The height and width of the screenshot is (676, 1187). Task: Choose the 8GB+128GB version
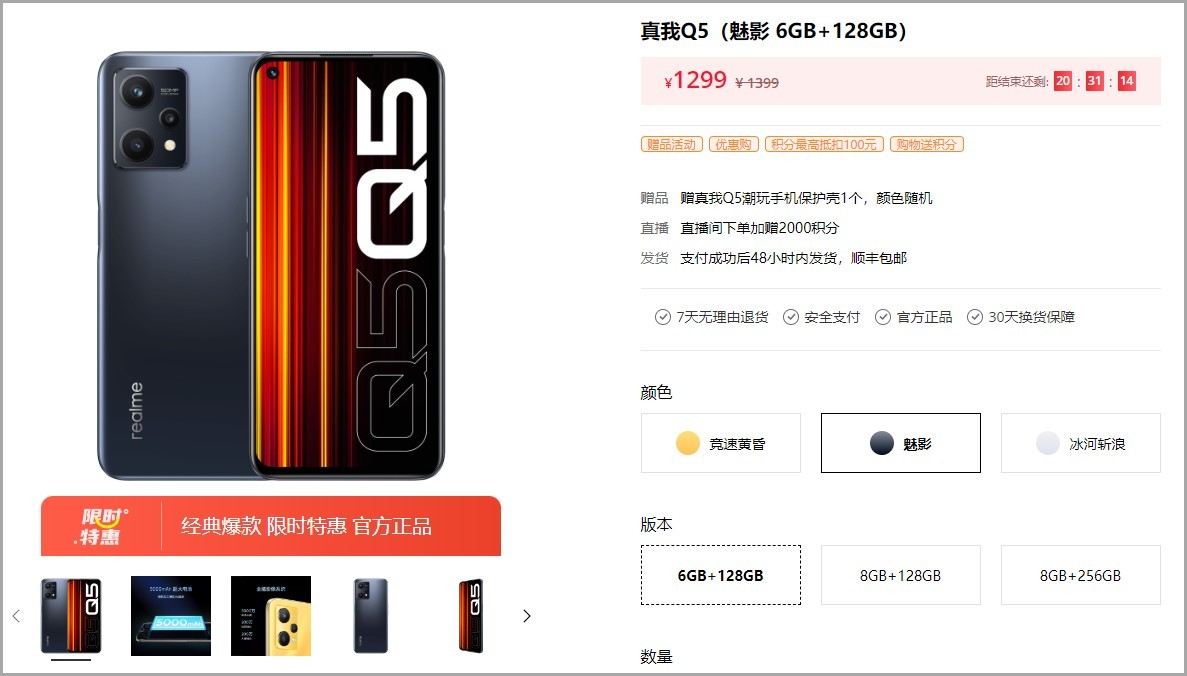(901, 575)
